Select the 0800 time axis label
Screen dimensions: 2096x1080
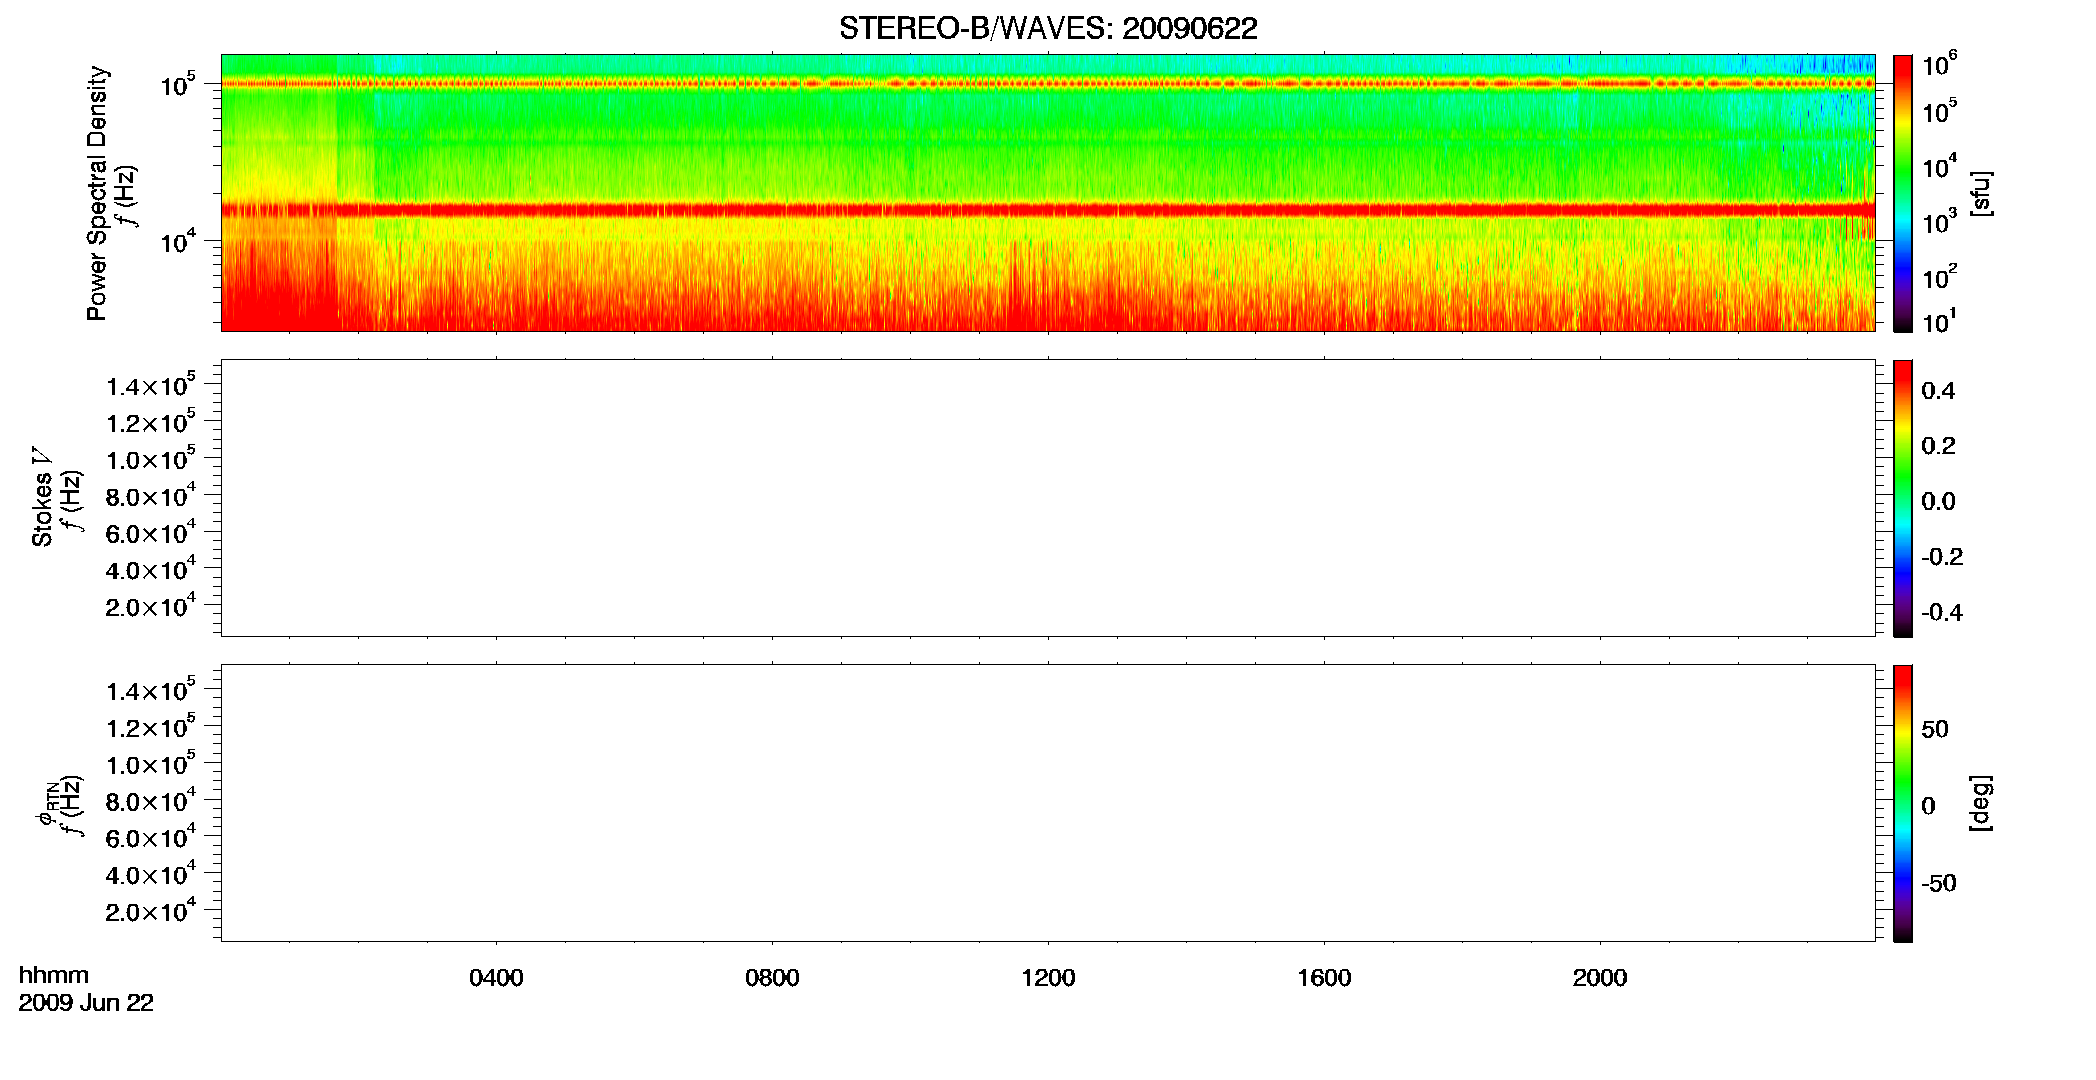pos(772,978)
